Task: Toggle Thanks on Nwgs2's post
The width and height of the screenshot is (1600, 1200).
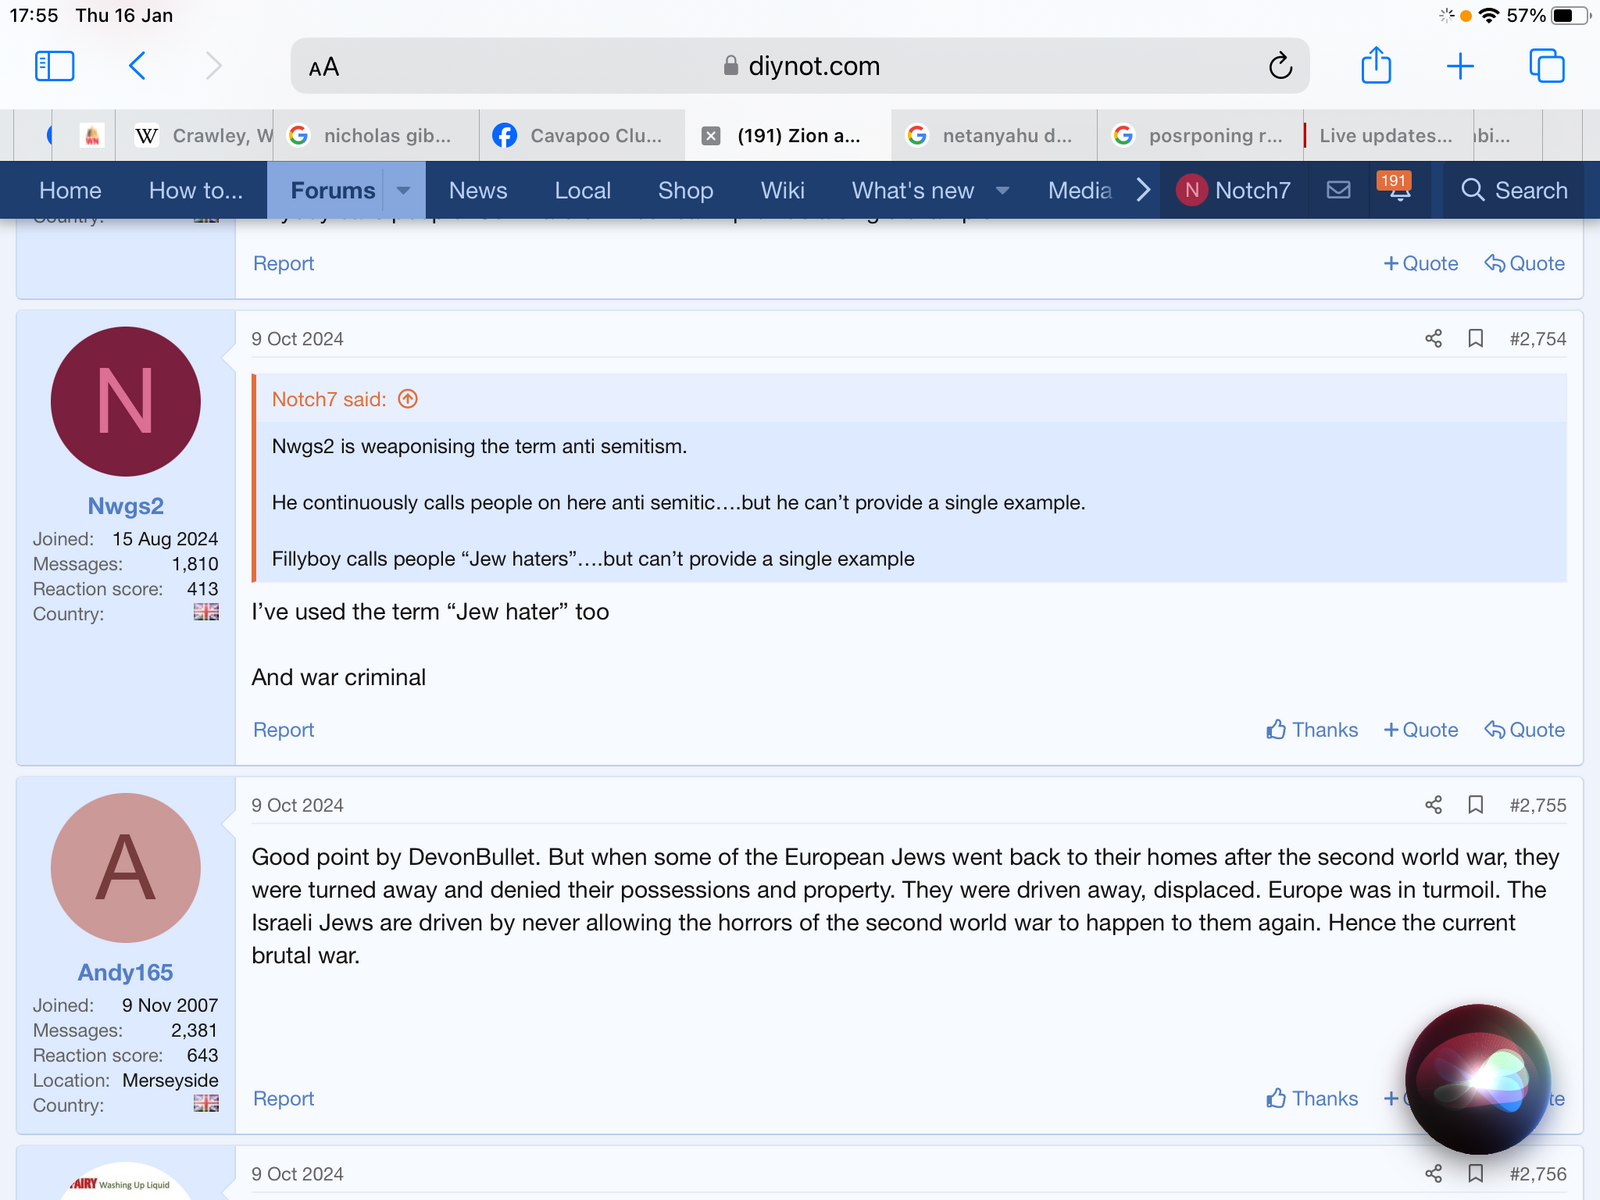Action: 1312,730
